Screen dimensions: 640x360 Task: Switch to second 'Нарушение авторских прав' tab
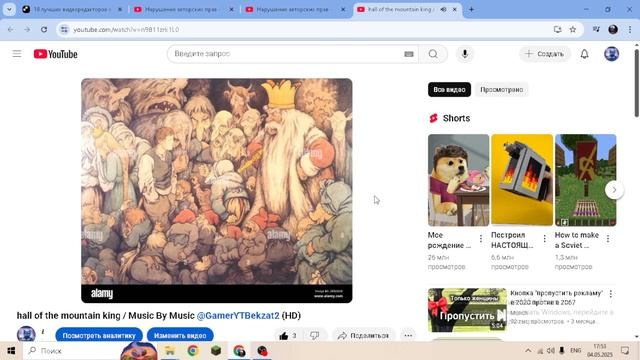[x=294, y=9]
